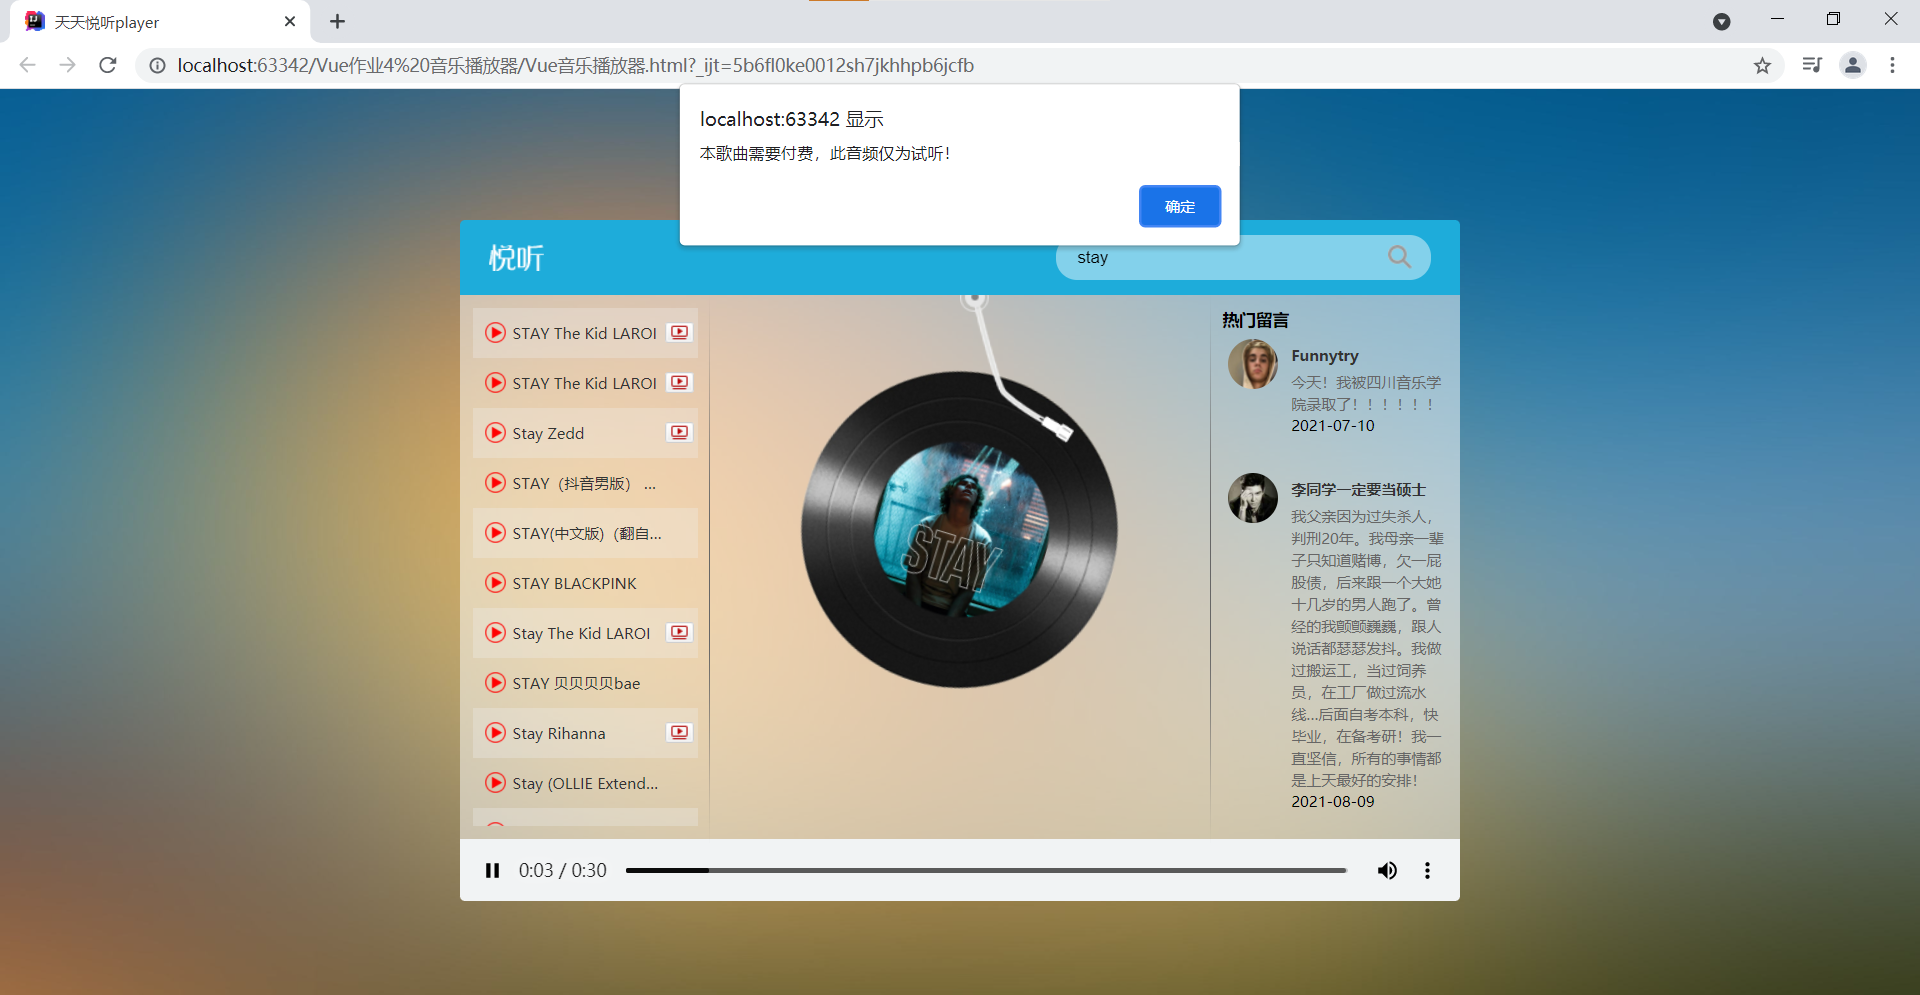The height and width of the screenshot is (995, 1920).
Task: Go back with the browser back arrow
Action: [28, 65]
